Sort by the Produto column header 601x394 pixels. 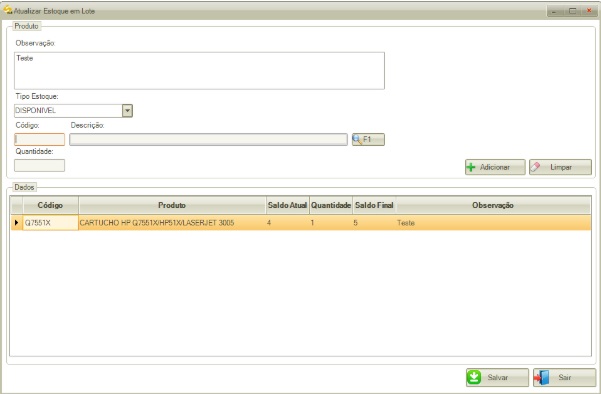pos(172,205)
